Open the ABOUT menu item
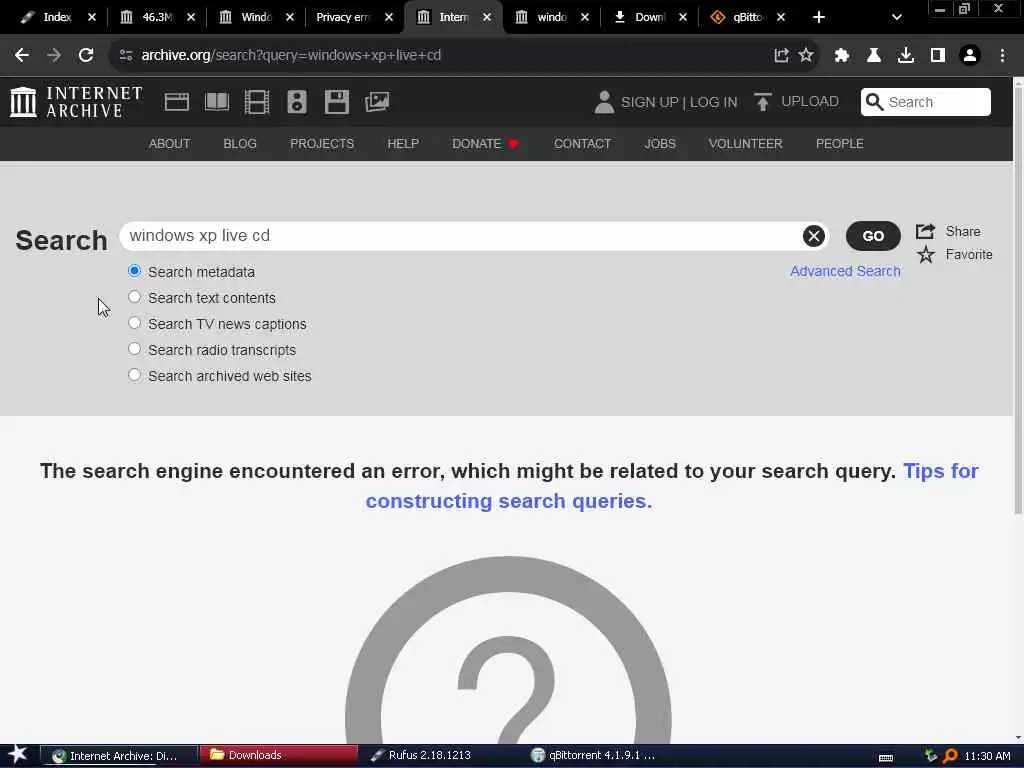1024x768 pixels. coord(170,144)
